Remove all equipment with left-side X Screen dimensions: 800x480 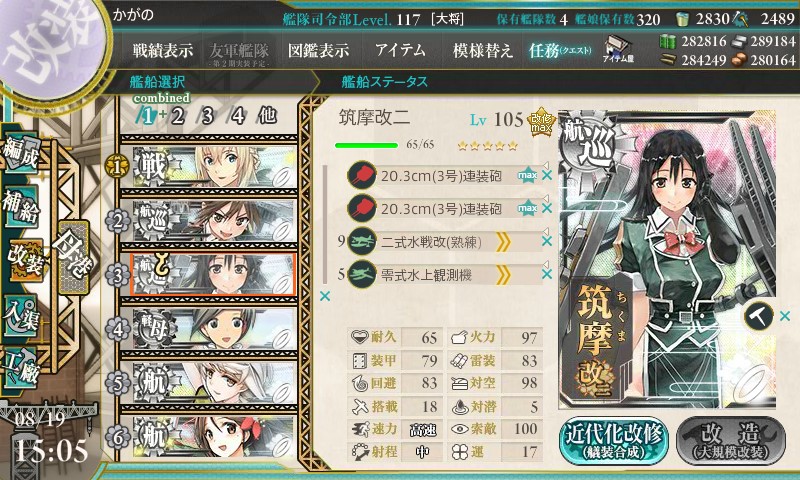(324, 296)
